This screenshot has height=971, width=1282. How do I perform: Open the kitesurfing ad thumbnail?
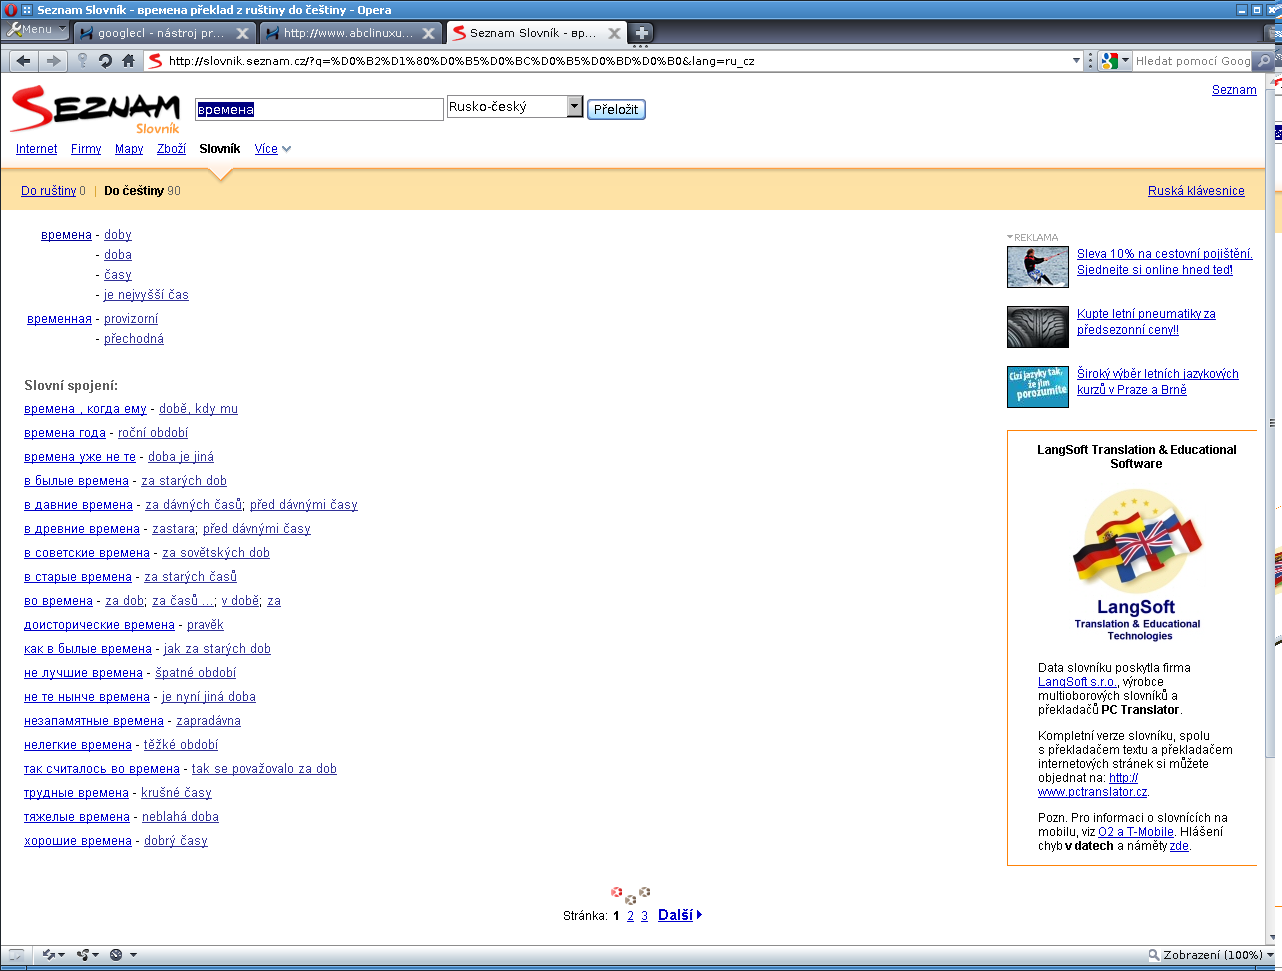[1038, 267]
